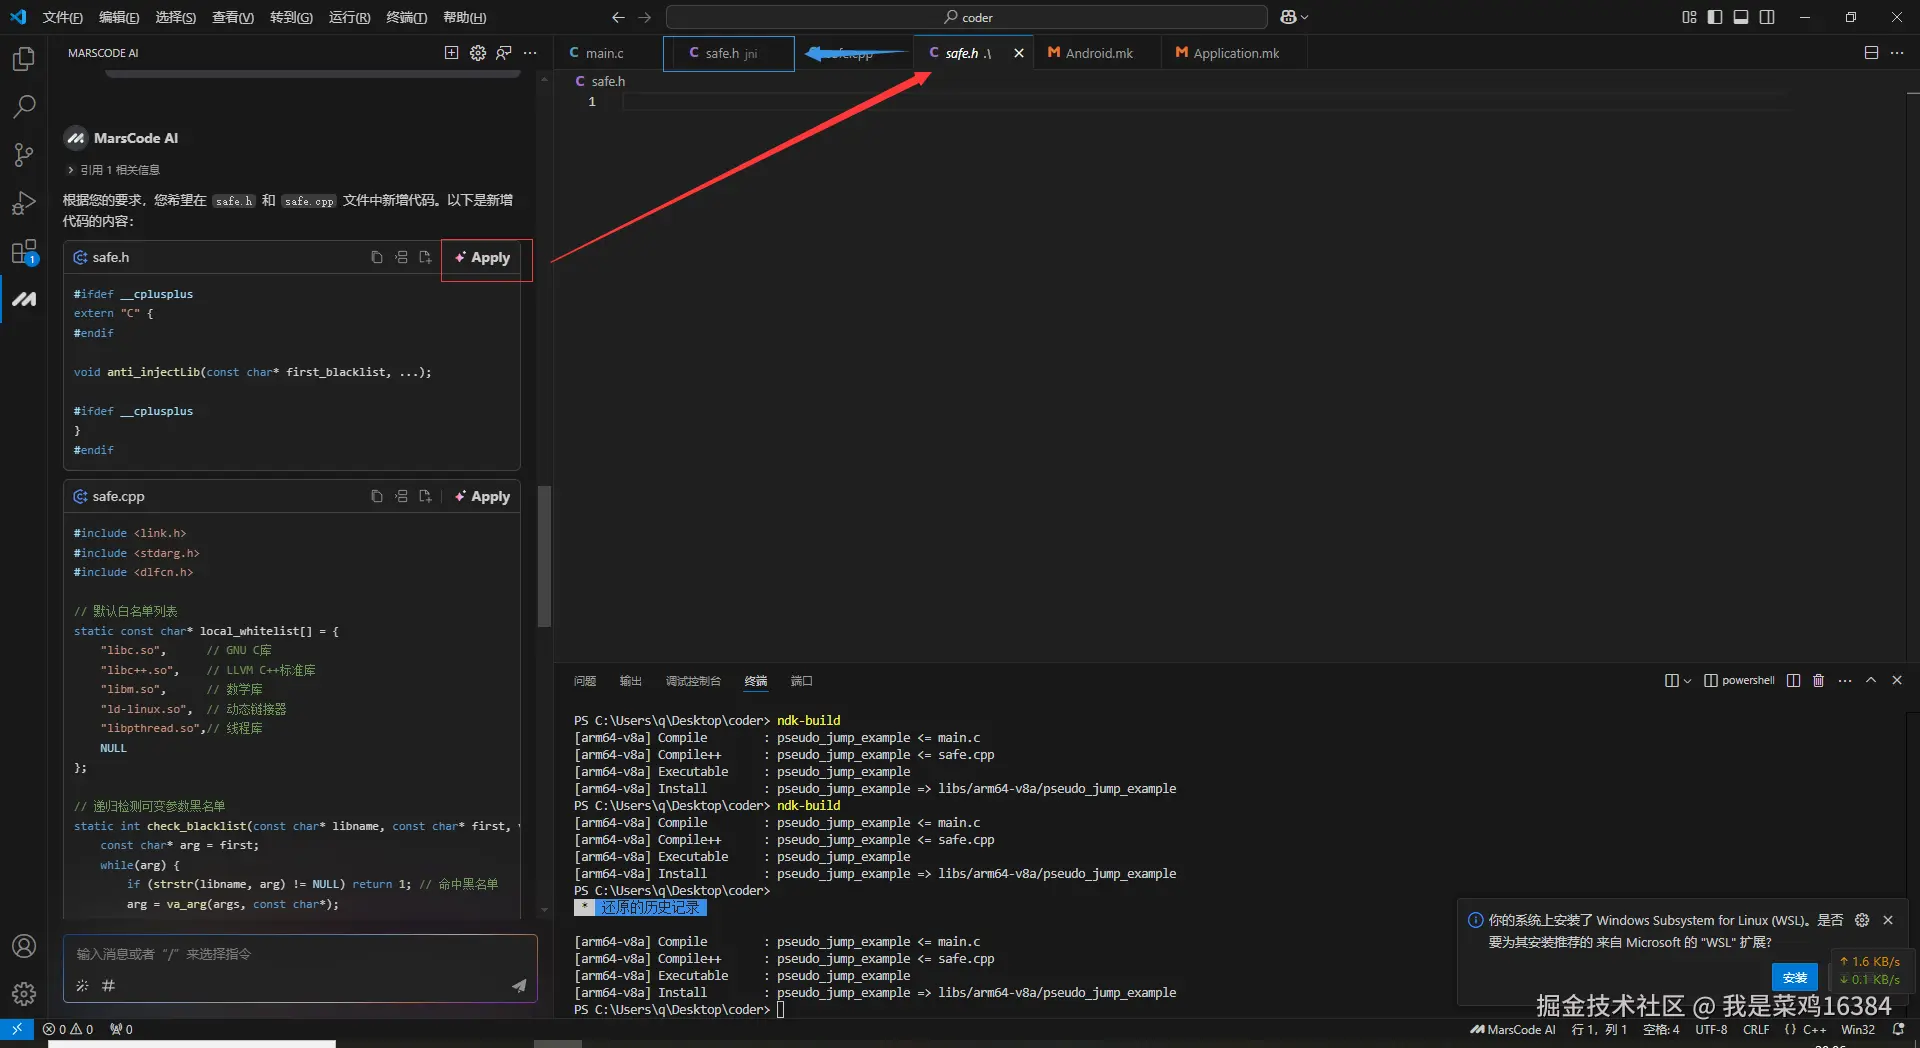
Task: Start a new MarsCode AI chat
Action: tap(451, 53)
